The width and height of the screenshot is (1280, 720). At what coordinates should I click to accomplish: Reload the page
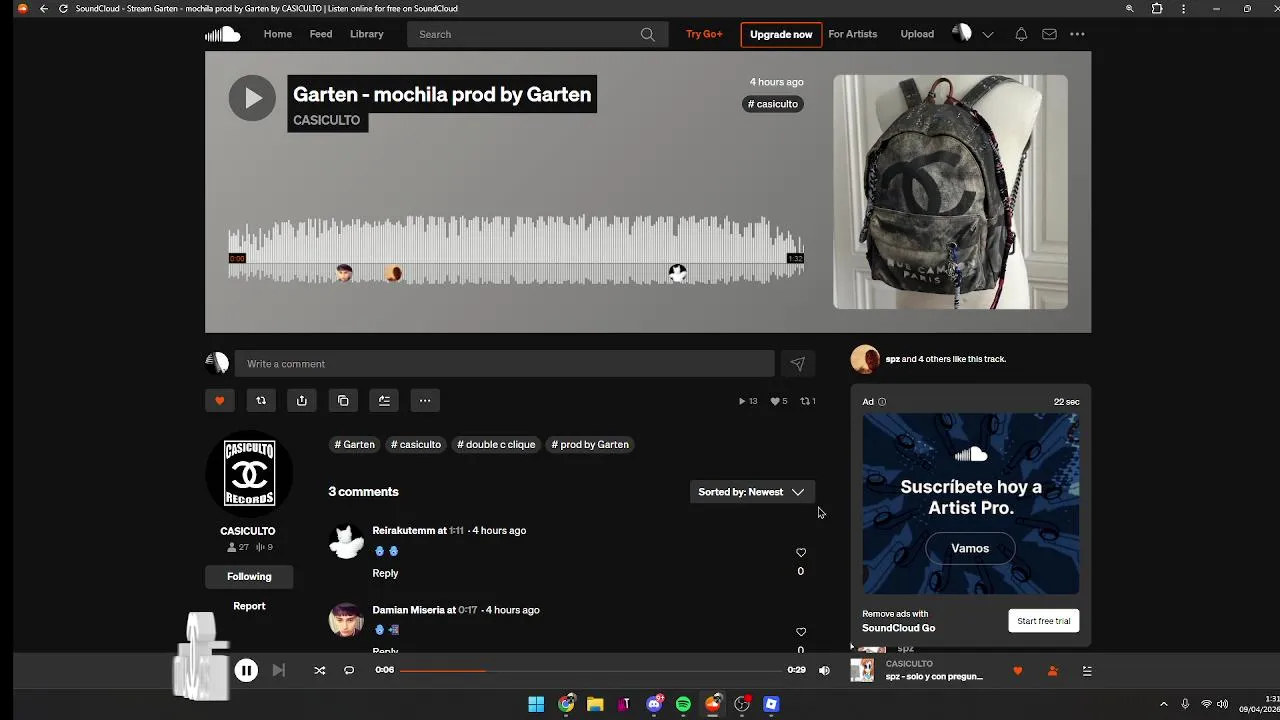pyautogui.click(x=64, y=9)
